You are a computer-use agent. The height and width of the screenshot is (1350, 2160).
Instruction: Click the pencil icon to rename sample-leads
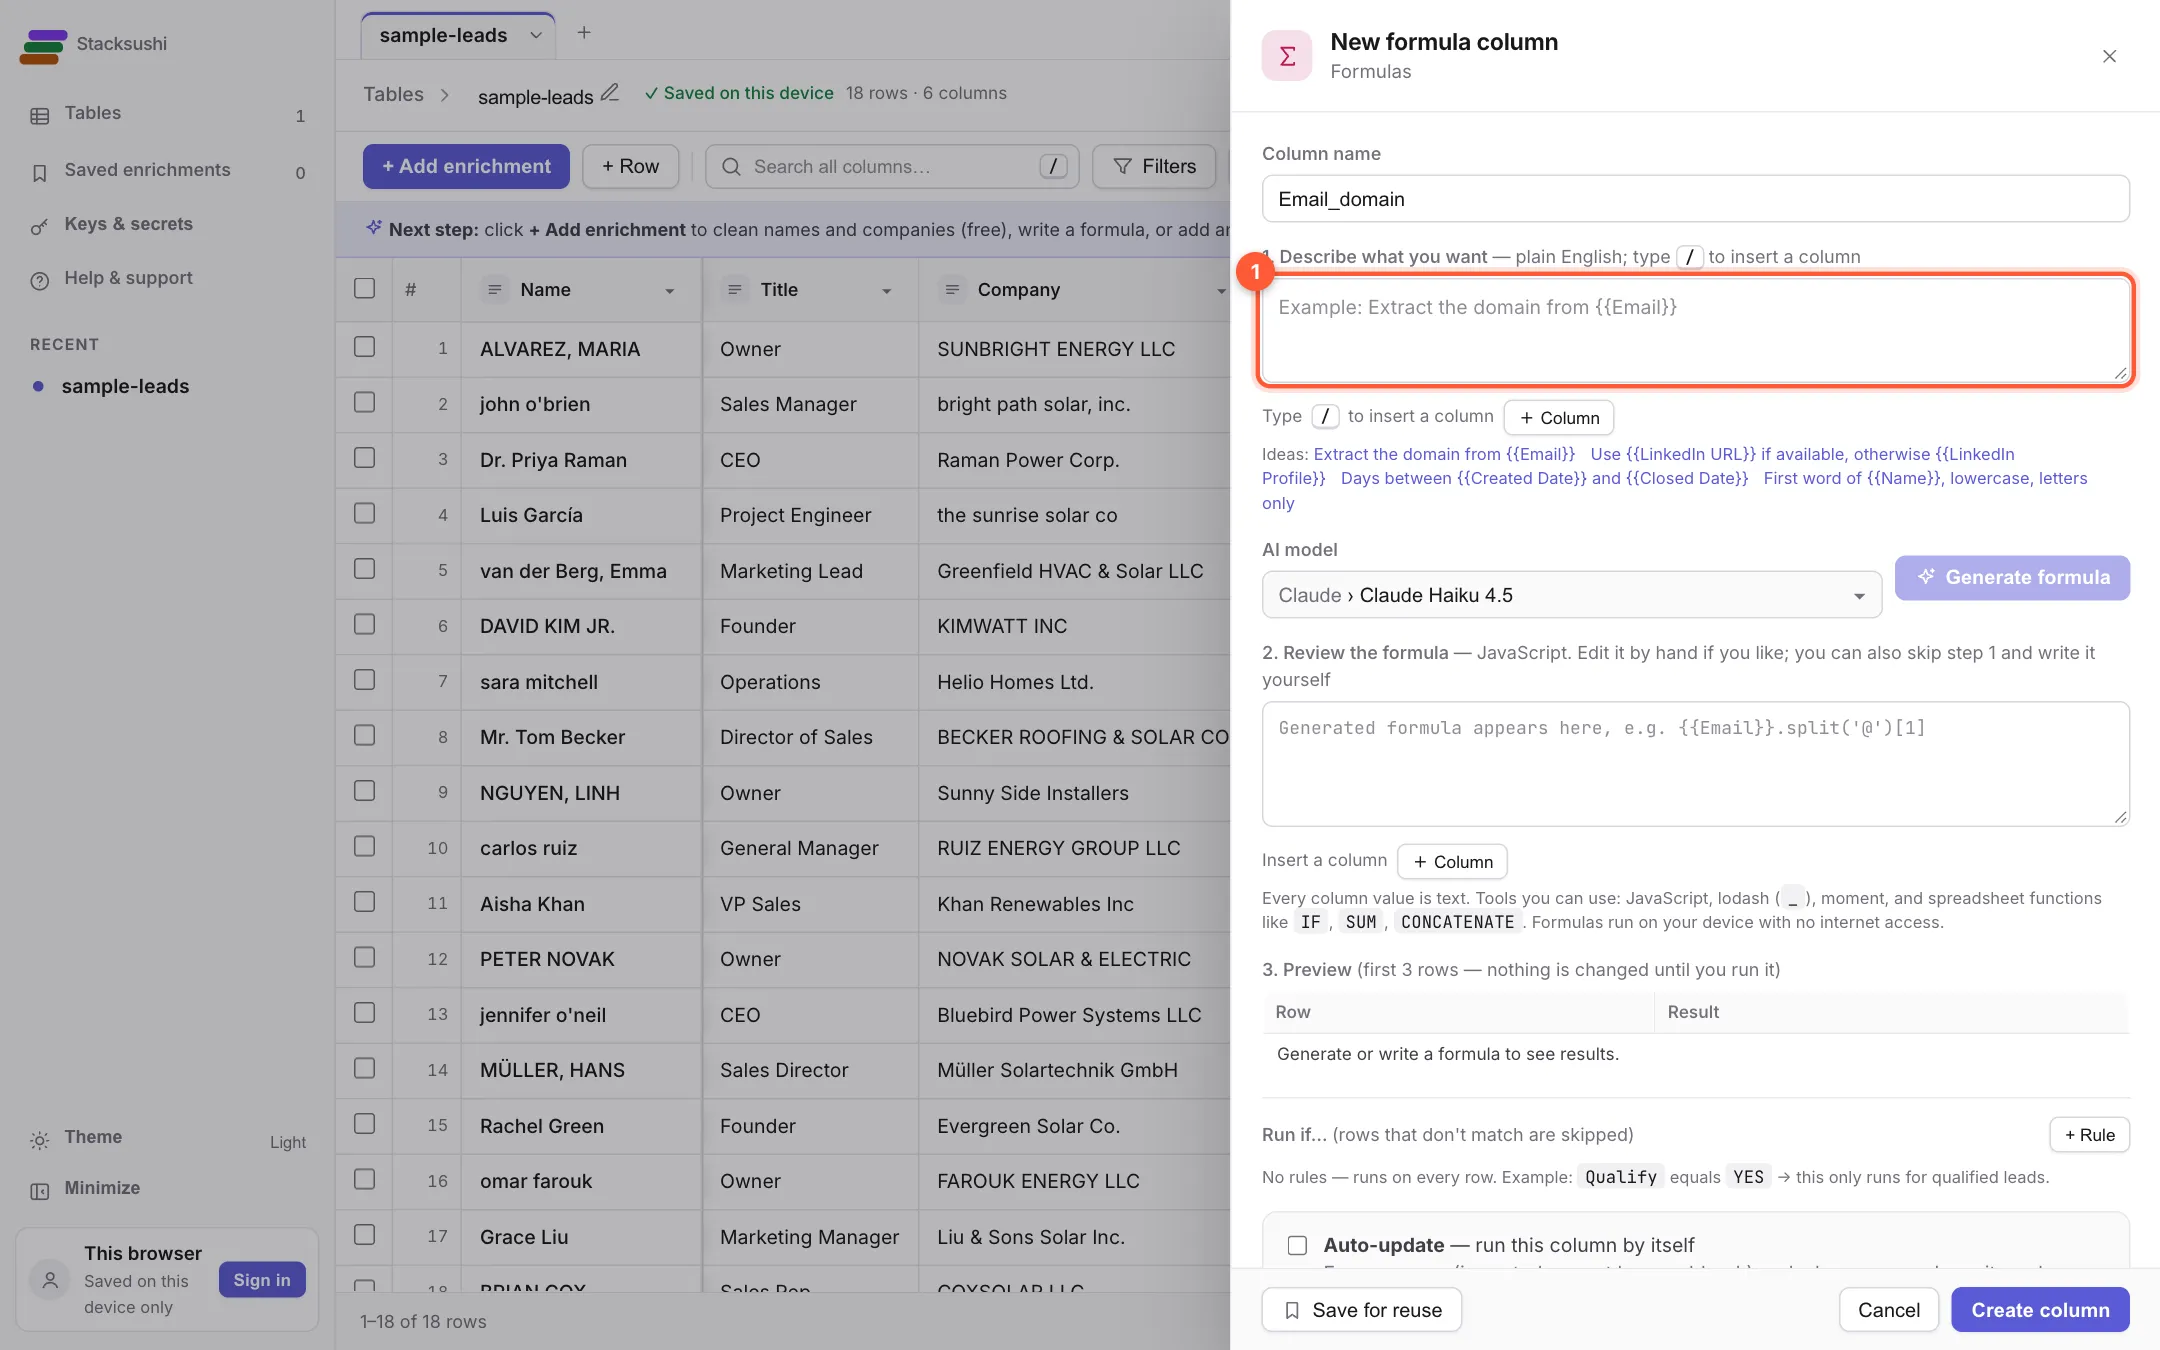point(610,93)
